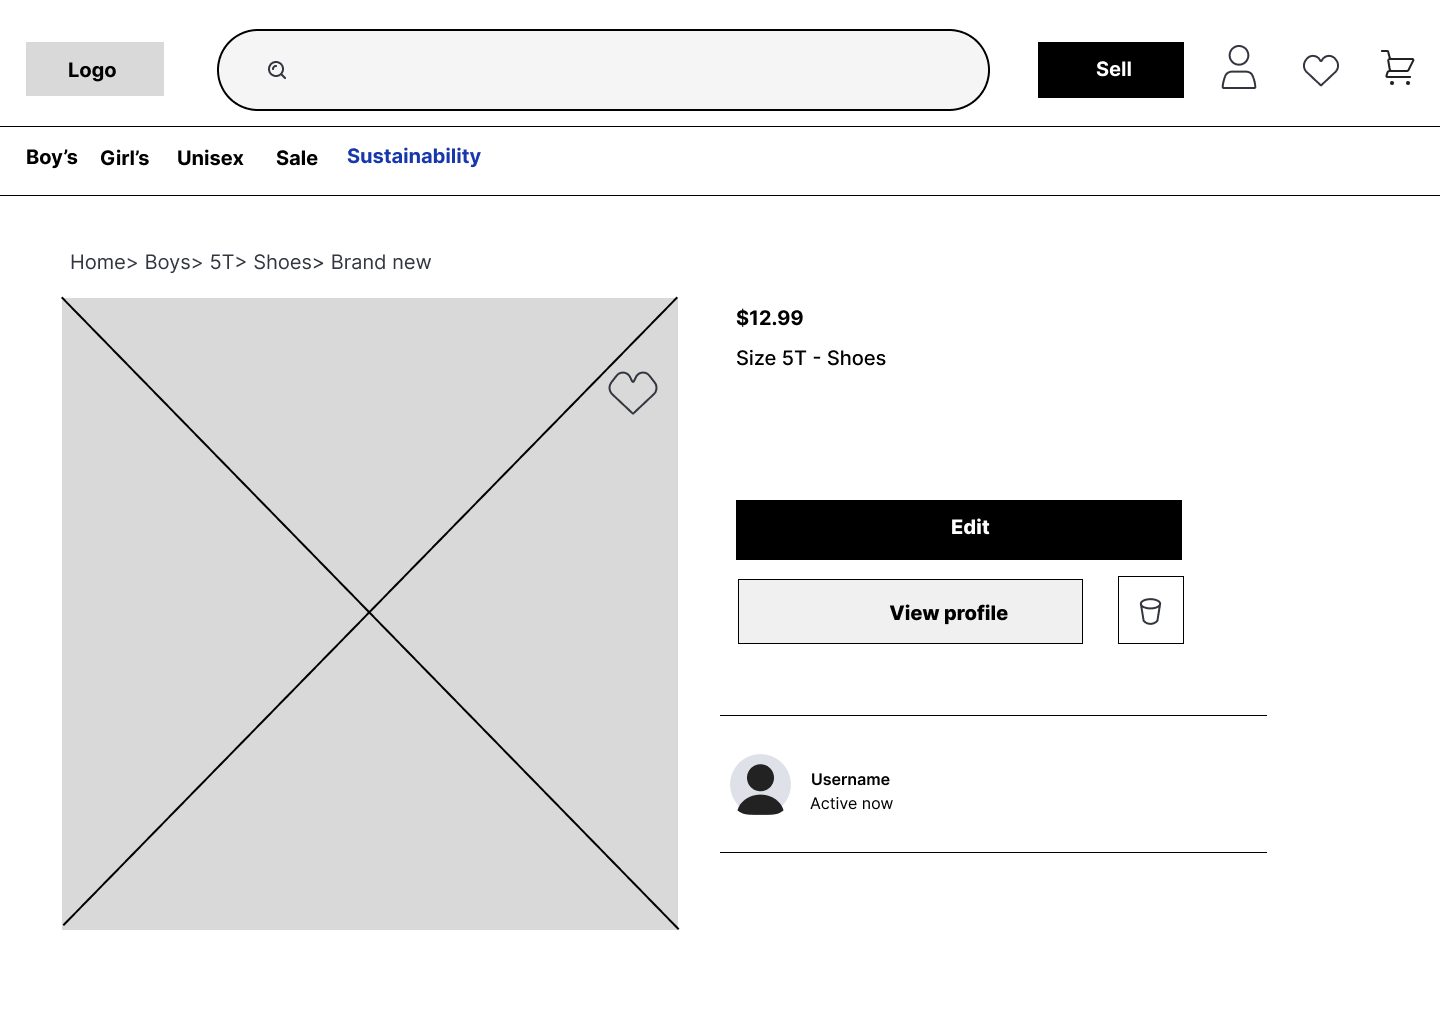Delete listing with trash bin icon

(x=1151, y=610)
